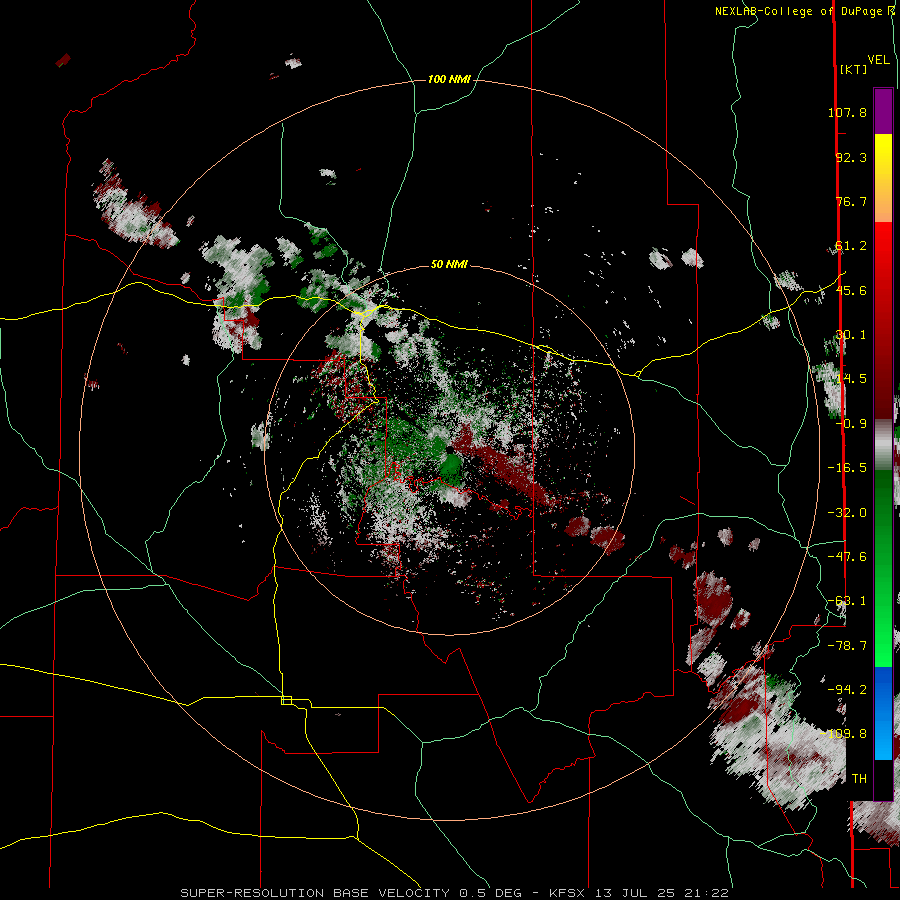The width and height of the screenshot is (900, 900).
Task: Select the 30.1 velocity scale value
Action: click(x=851, y=334)
